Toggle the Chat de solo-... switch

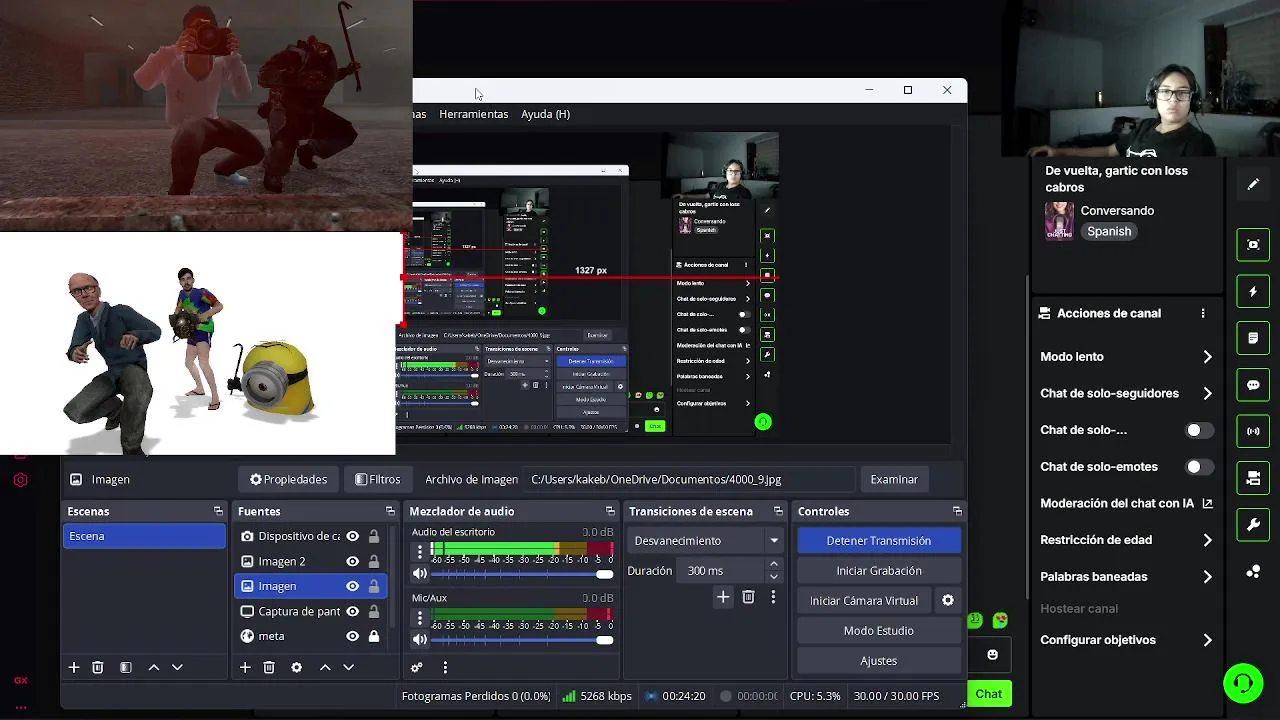(1199, 430)
